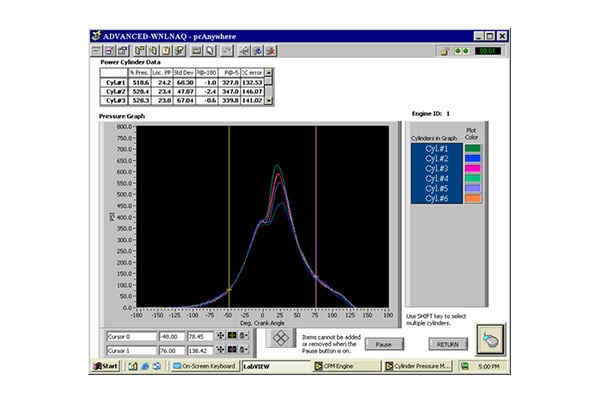Click the Pause button
Viewport: 600px width, 400px height.
[x=384, y=344]
